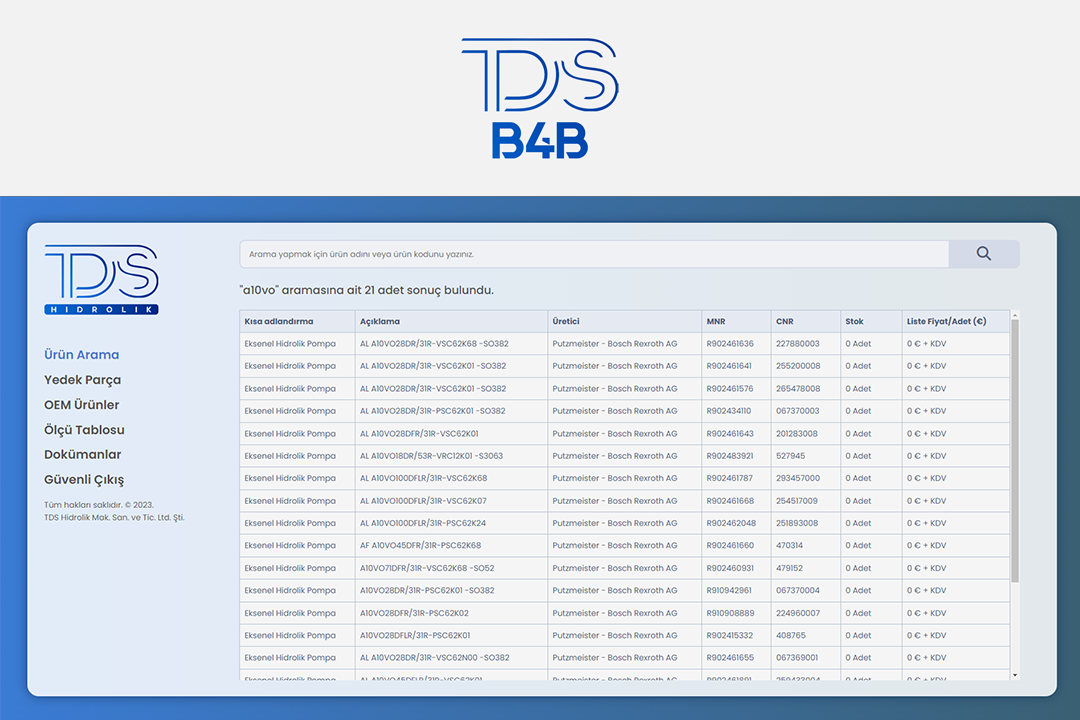This screenshot has width=1080, height=720.
Task: Select product AF A10VO45DFR/31R-PSC62K68
Action: [x=420, y=546]
